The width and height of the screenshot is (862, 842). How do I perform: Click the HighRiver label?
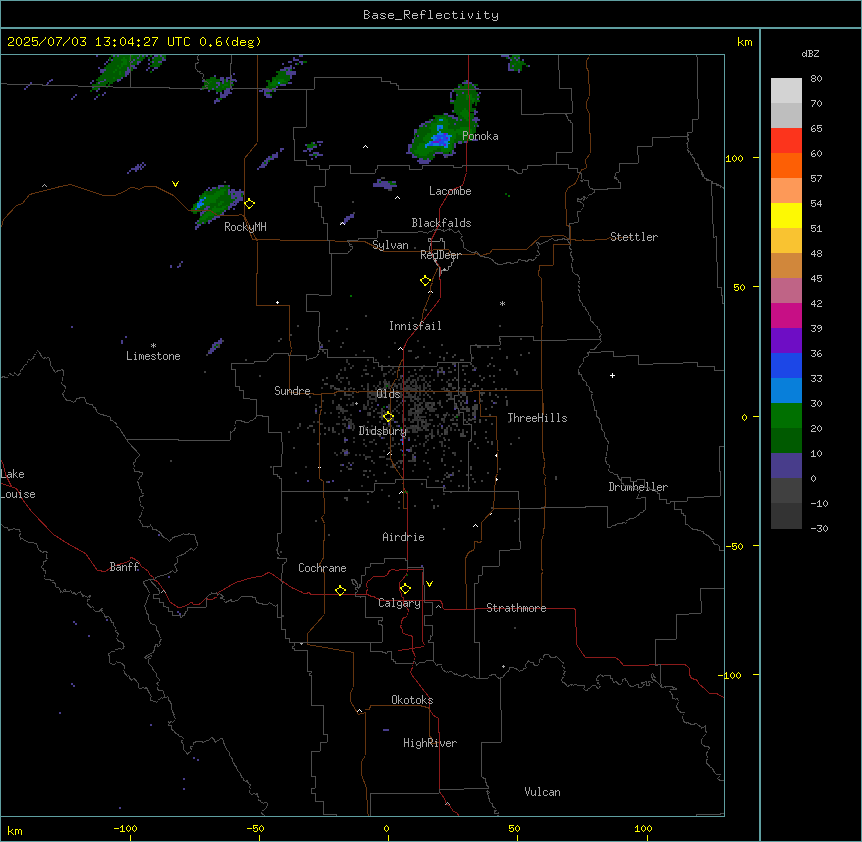pyautogui.click(x=430, y=743)
